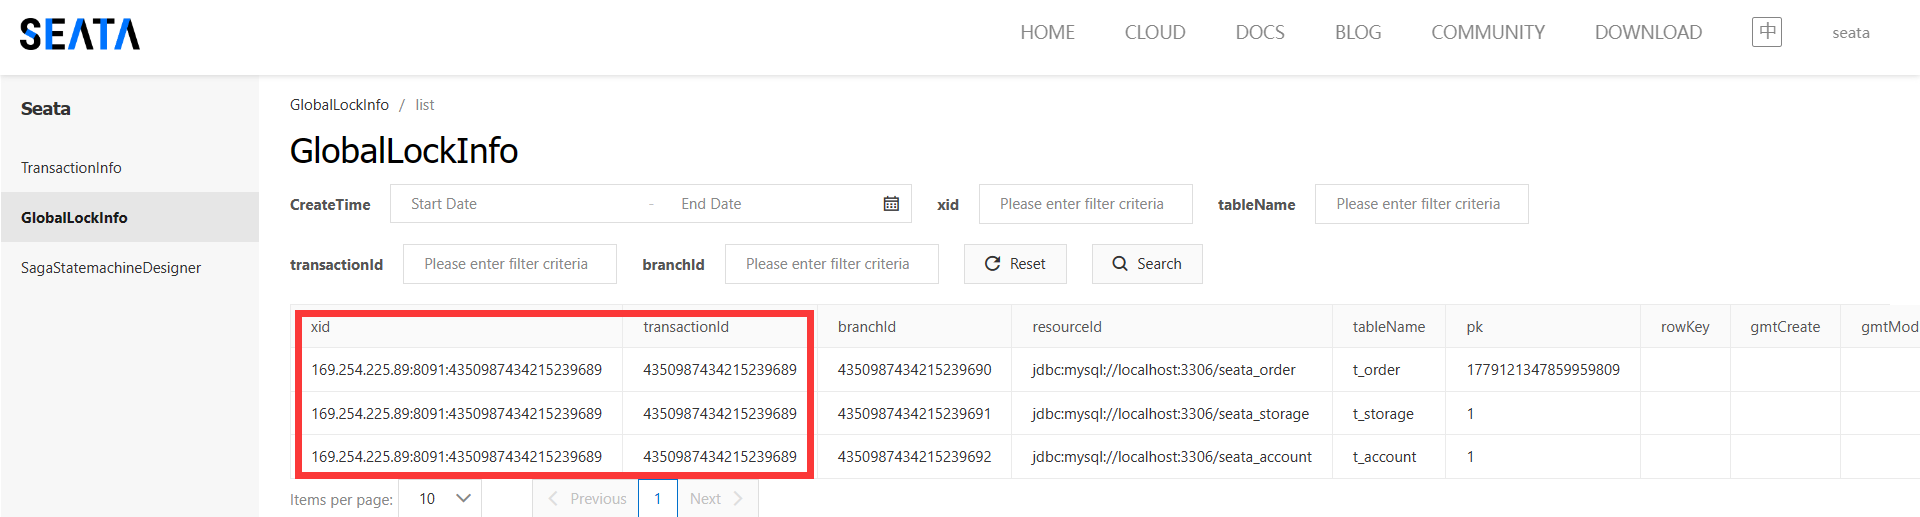Focus the branchId filter input
1920x517 pixels.
pyautogui.click(x=832, y=264)
